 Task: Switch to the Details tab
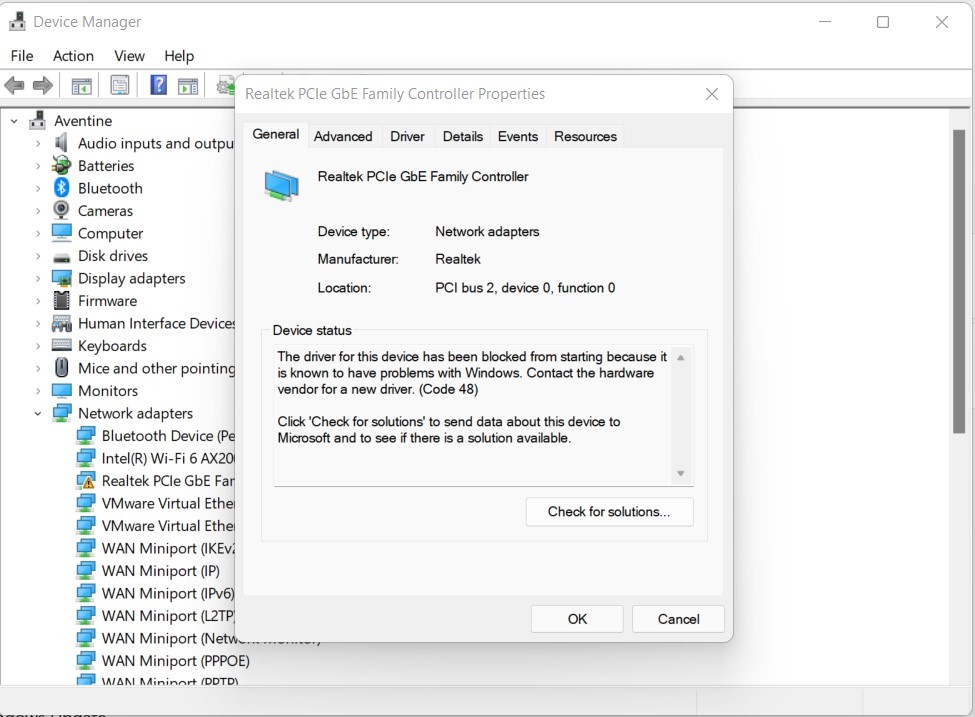[463, 136]
